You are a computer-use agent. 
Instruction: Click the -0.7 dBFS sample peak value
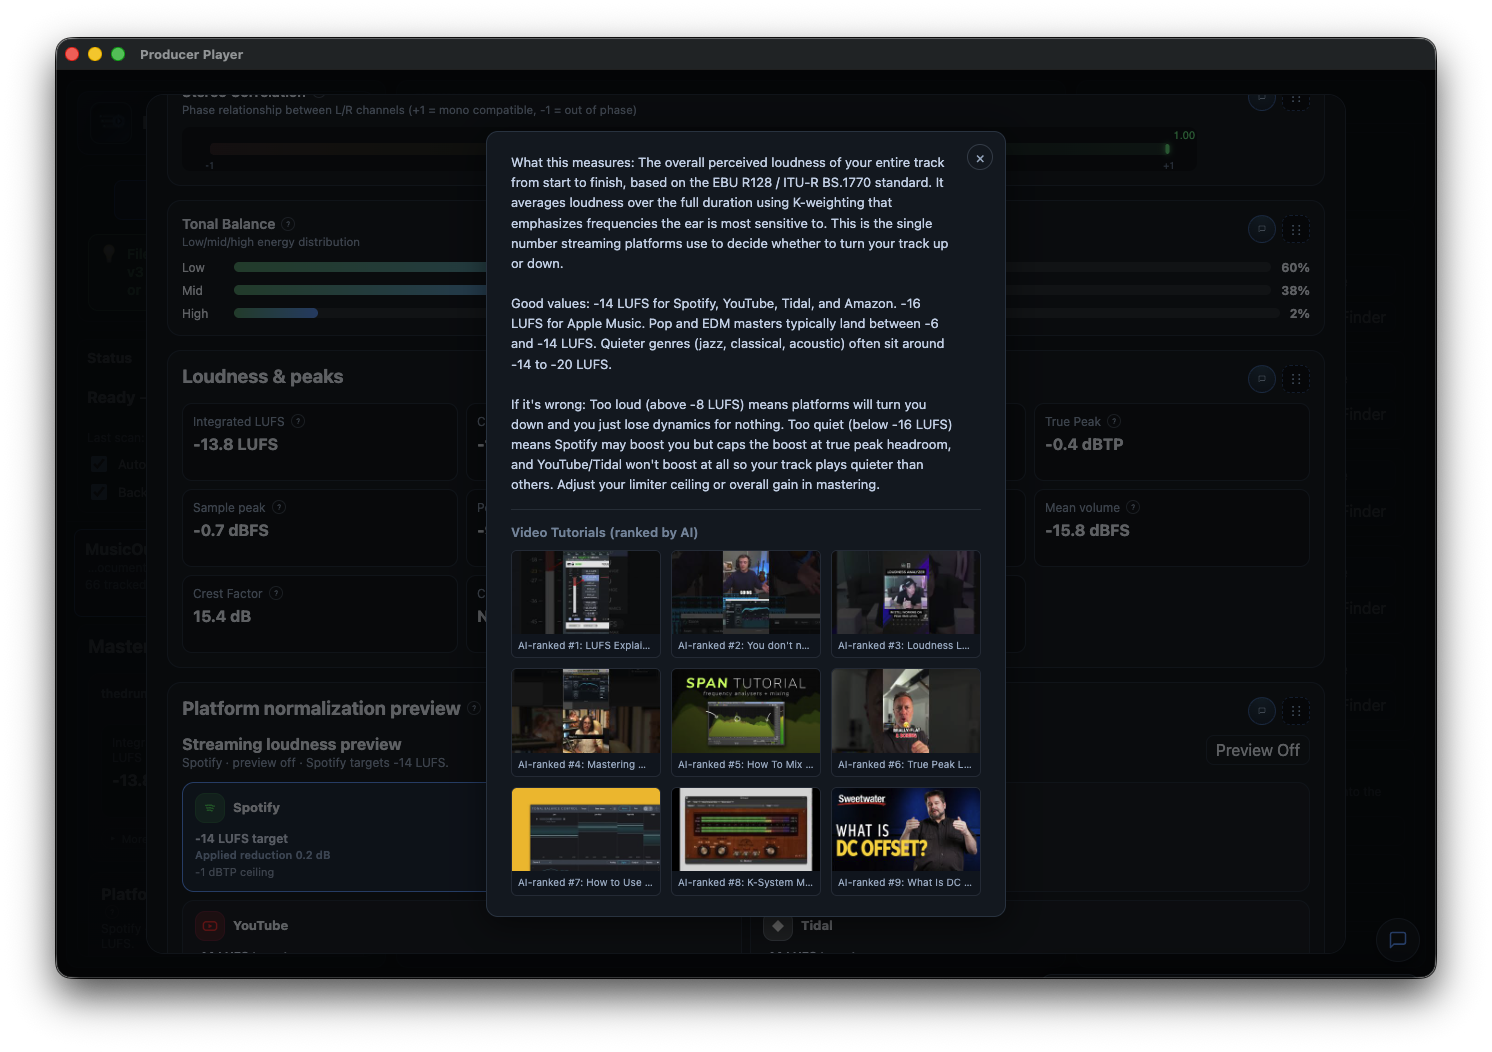pyautogui.click(x=231, y=530)
